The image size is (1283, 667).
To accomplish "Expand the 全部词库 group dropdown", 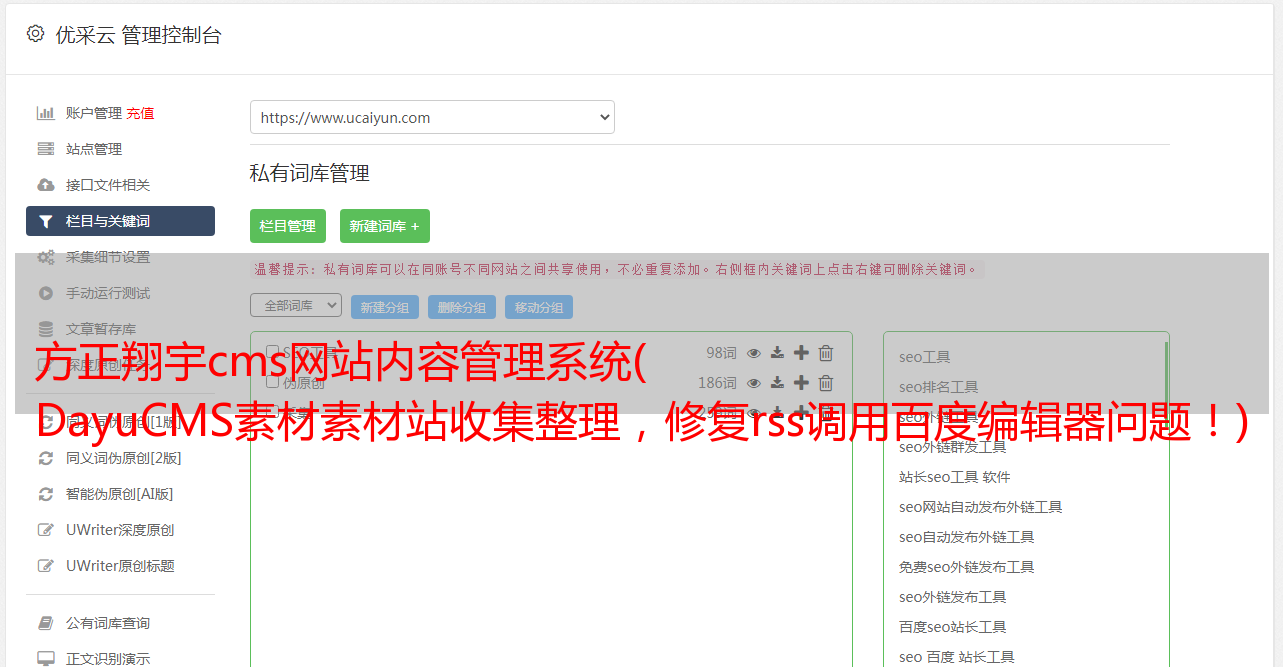I will point(296,305).
